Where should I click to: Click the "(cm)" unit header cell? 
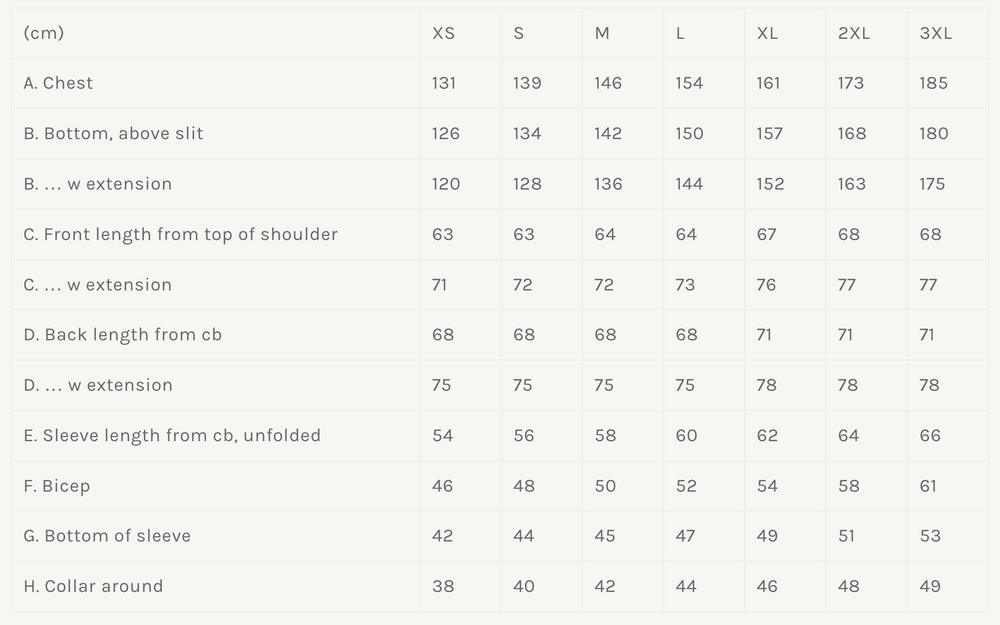click(44, 33)
